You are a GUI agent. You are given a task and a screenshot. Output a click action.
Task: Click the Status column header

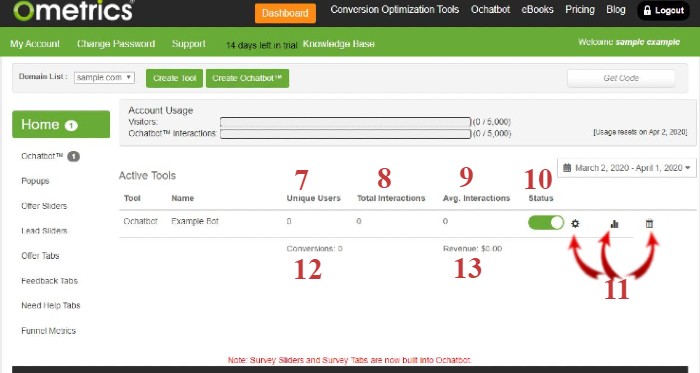[541, 198]
